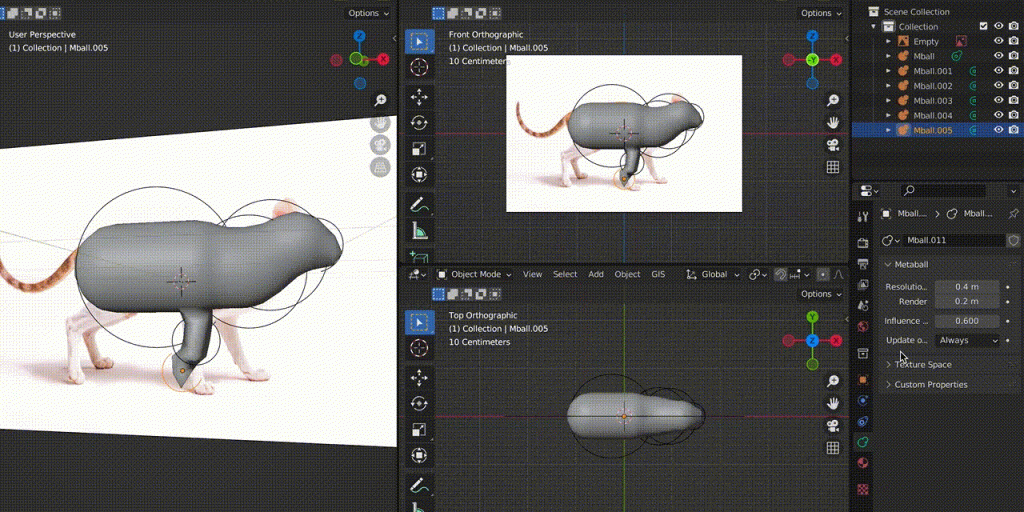Viewport: 1024px width, 512px height.
Task: Open Select menu in viewport header
Action: click(565, 274)
